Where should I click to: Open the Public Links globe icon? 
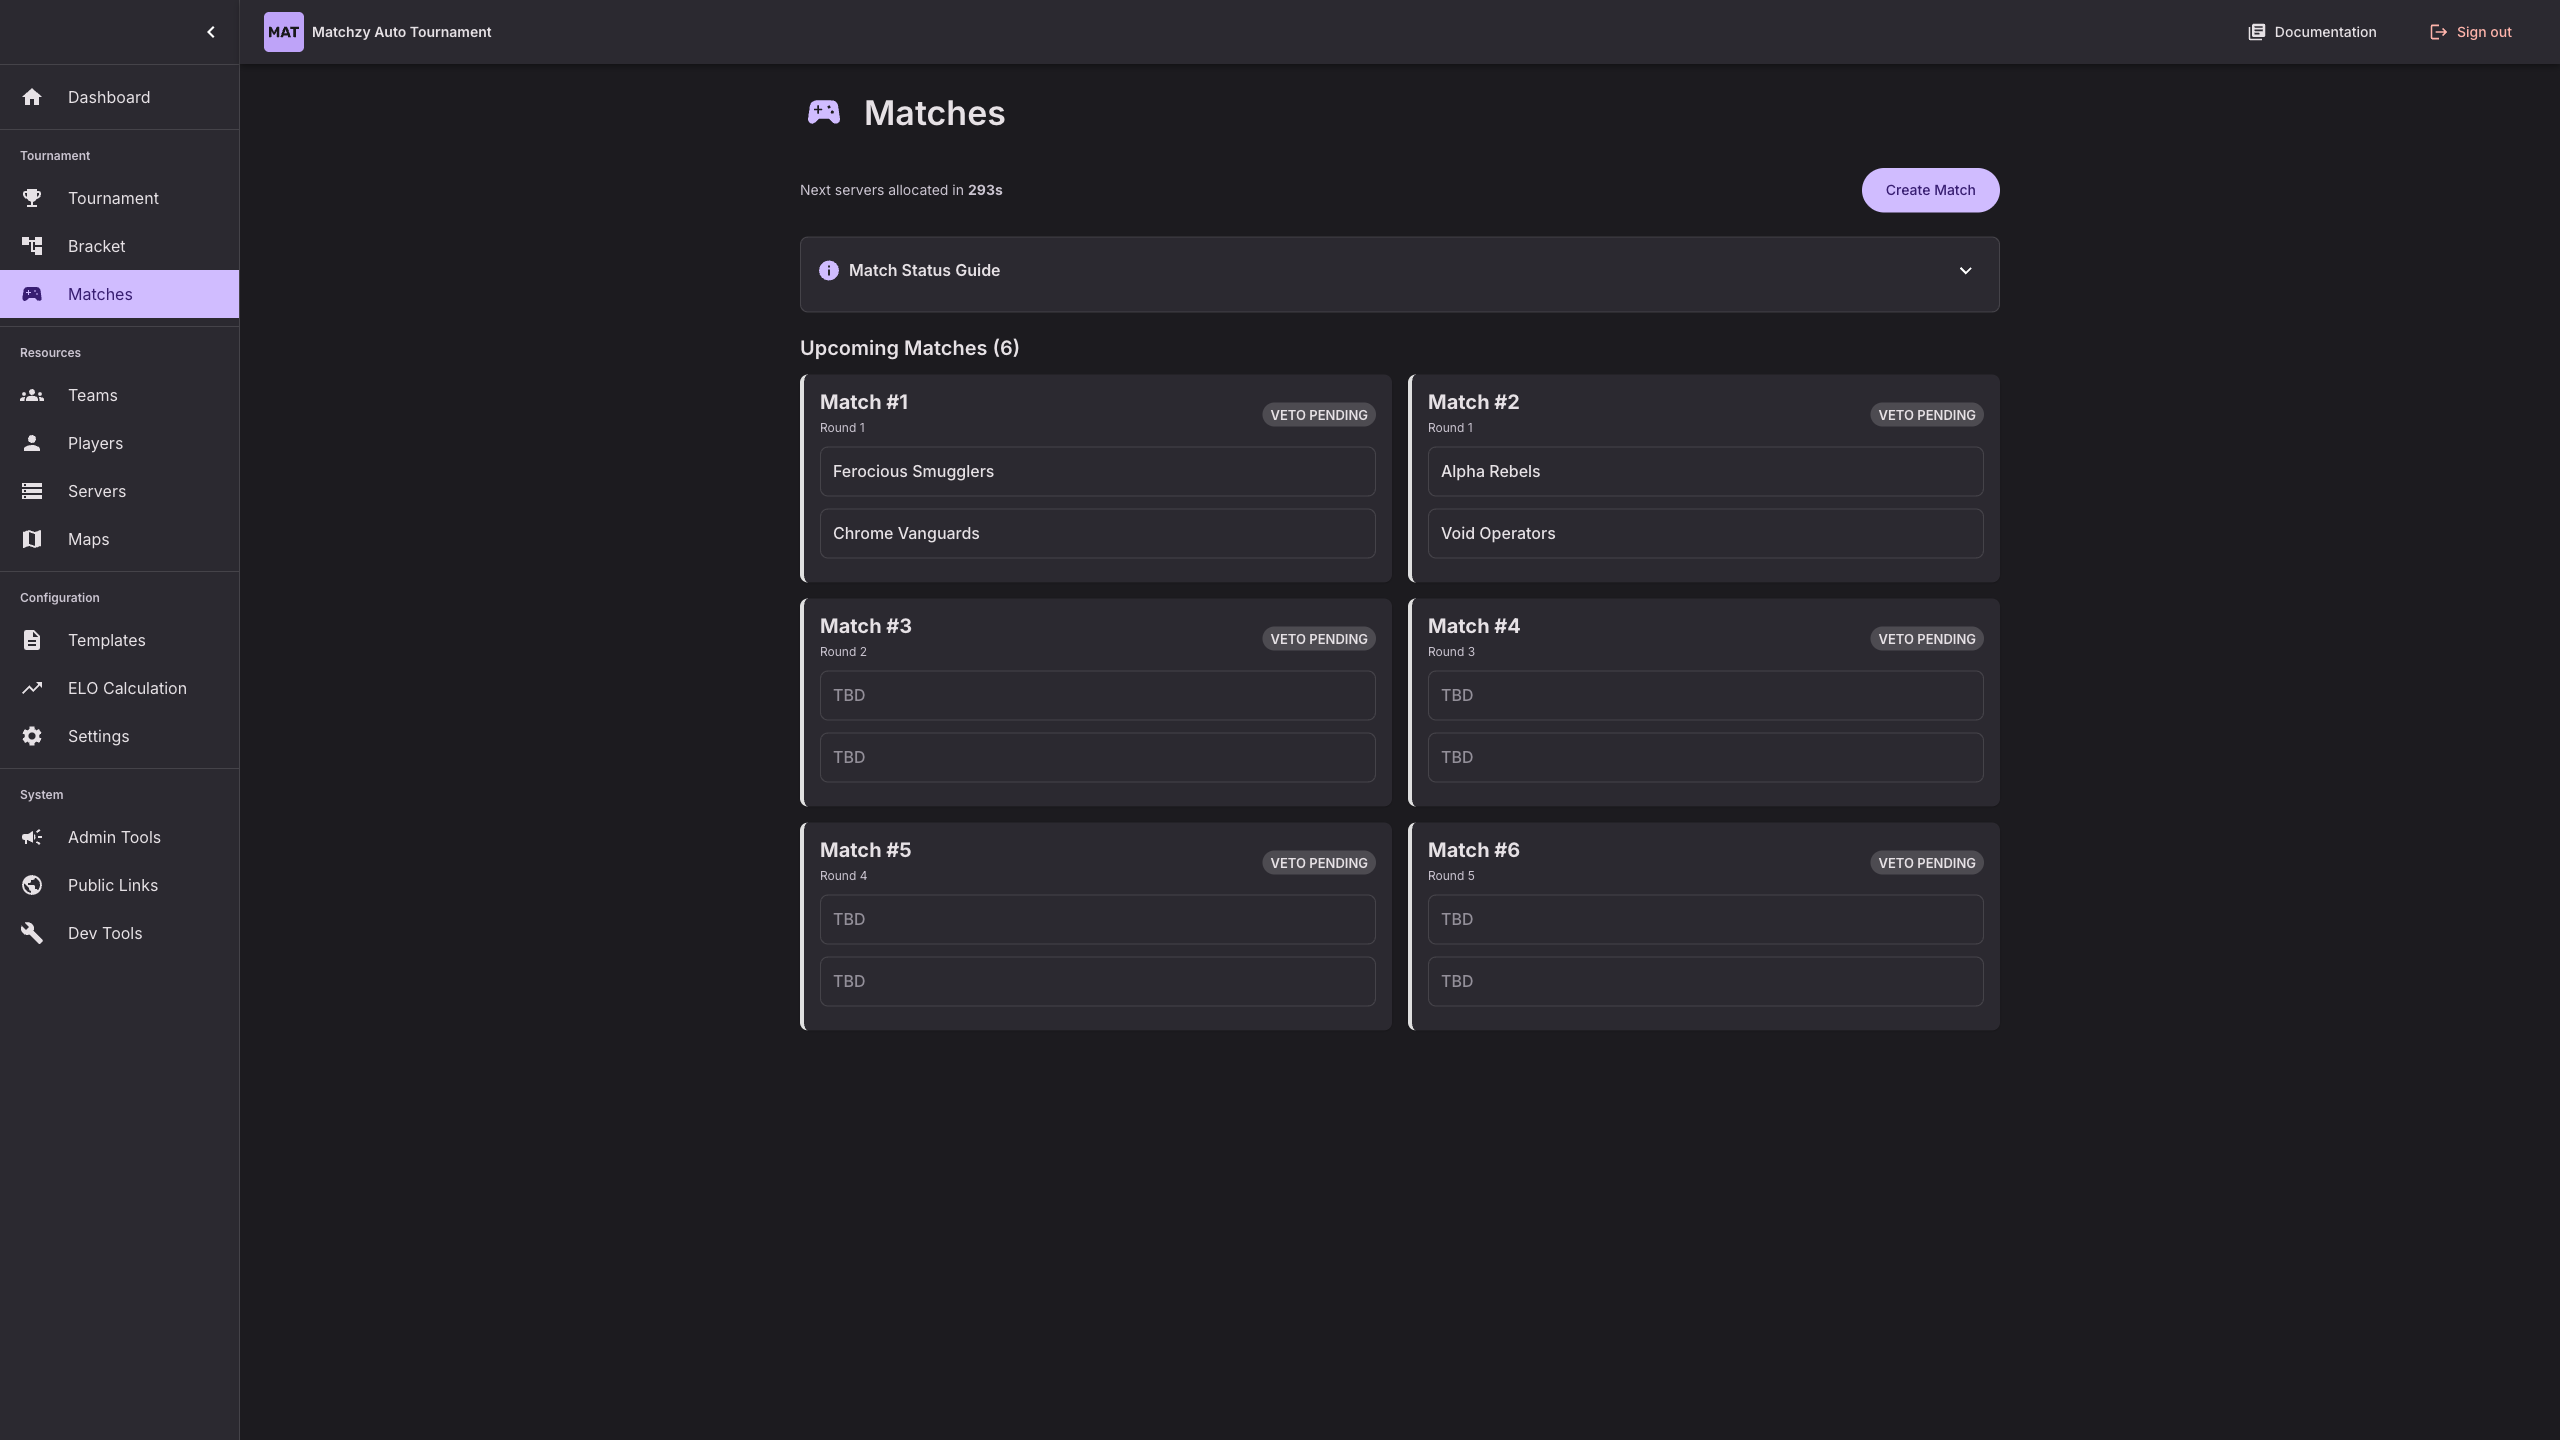(32, 885)
